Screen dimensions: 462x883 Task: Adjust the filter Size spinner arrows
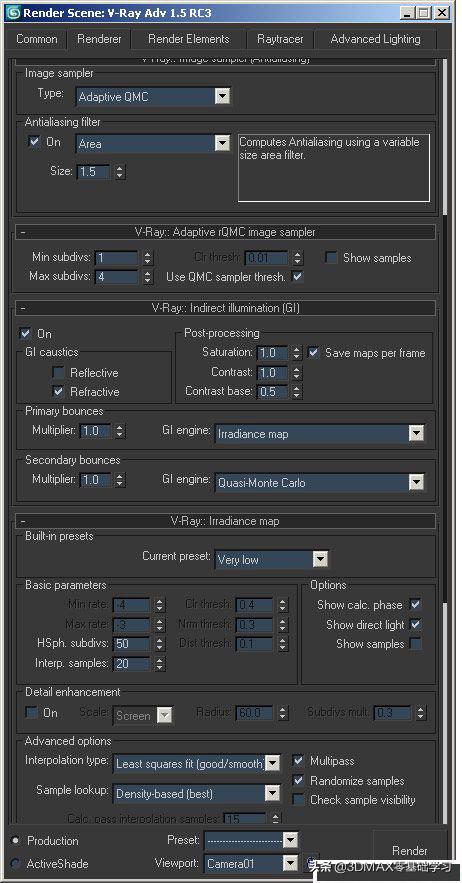coord(119,171)
